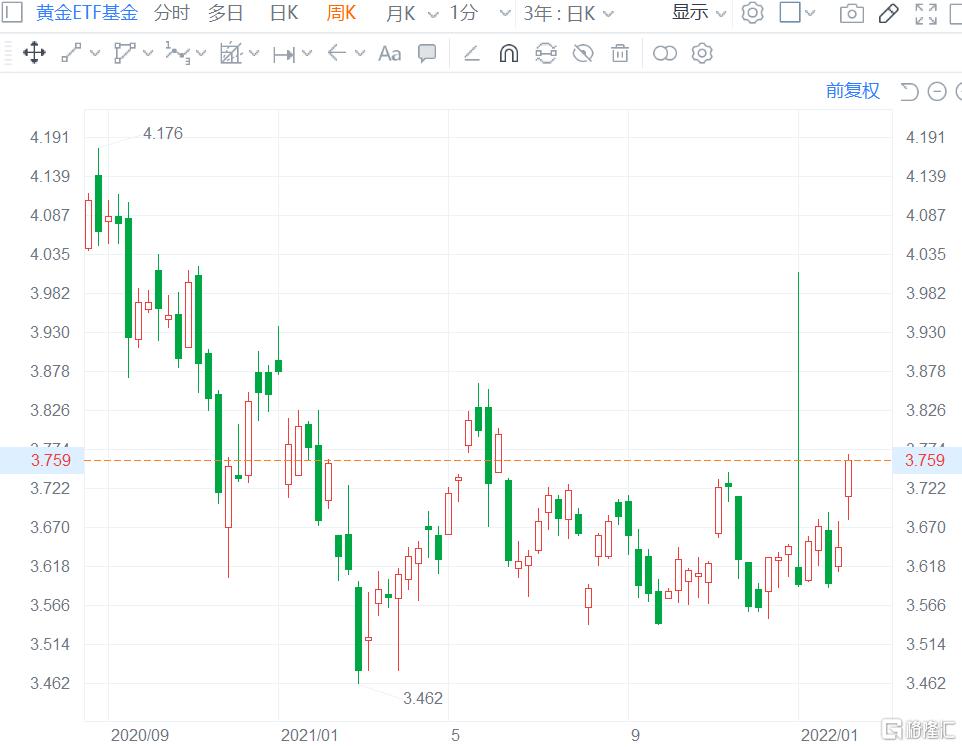Take a chart snapshot with the camera icon

click(851, 14)
